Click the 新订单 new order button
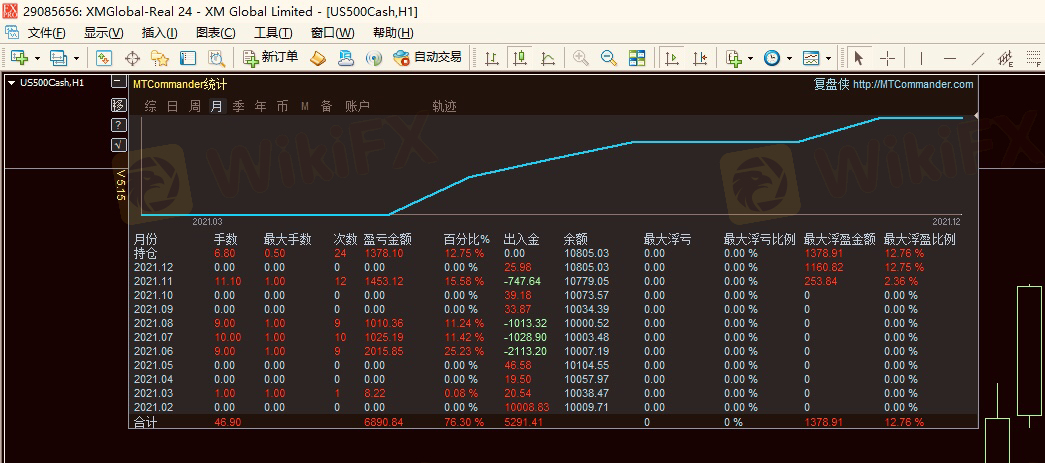The height and width of the screenshot is (463, 1045). 270,58
